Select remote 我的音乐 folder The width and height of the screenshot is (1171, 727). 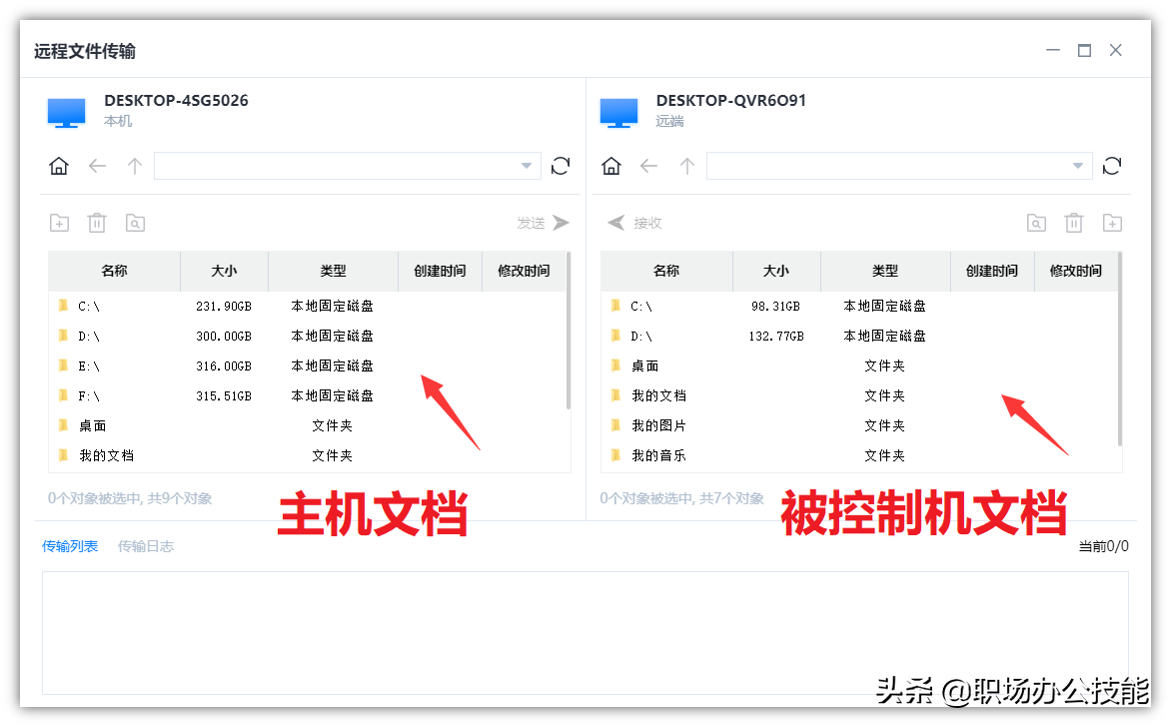(859, 456)
